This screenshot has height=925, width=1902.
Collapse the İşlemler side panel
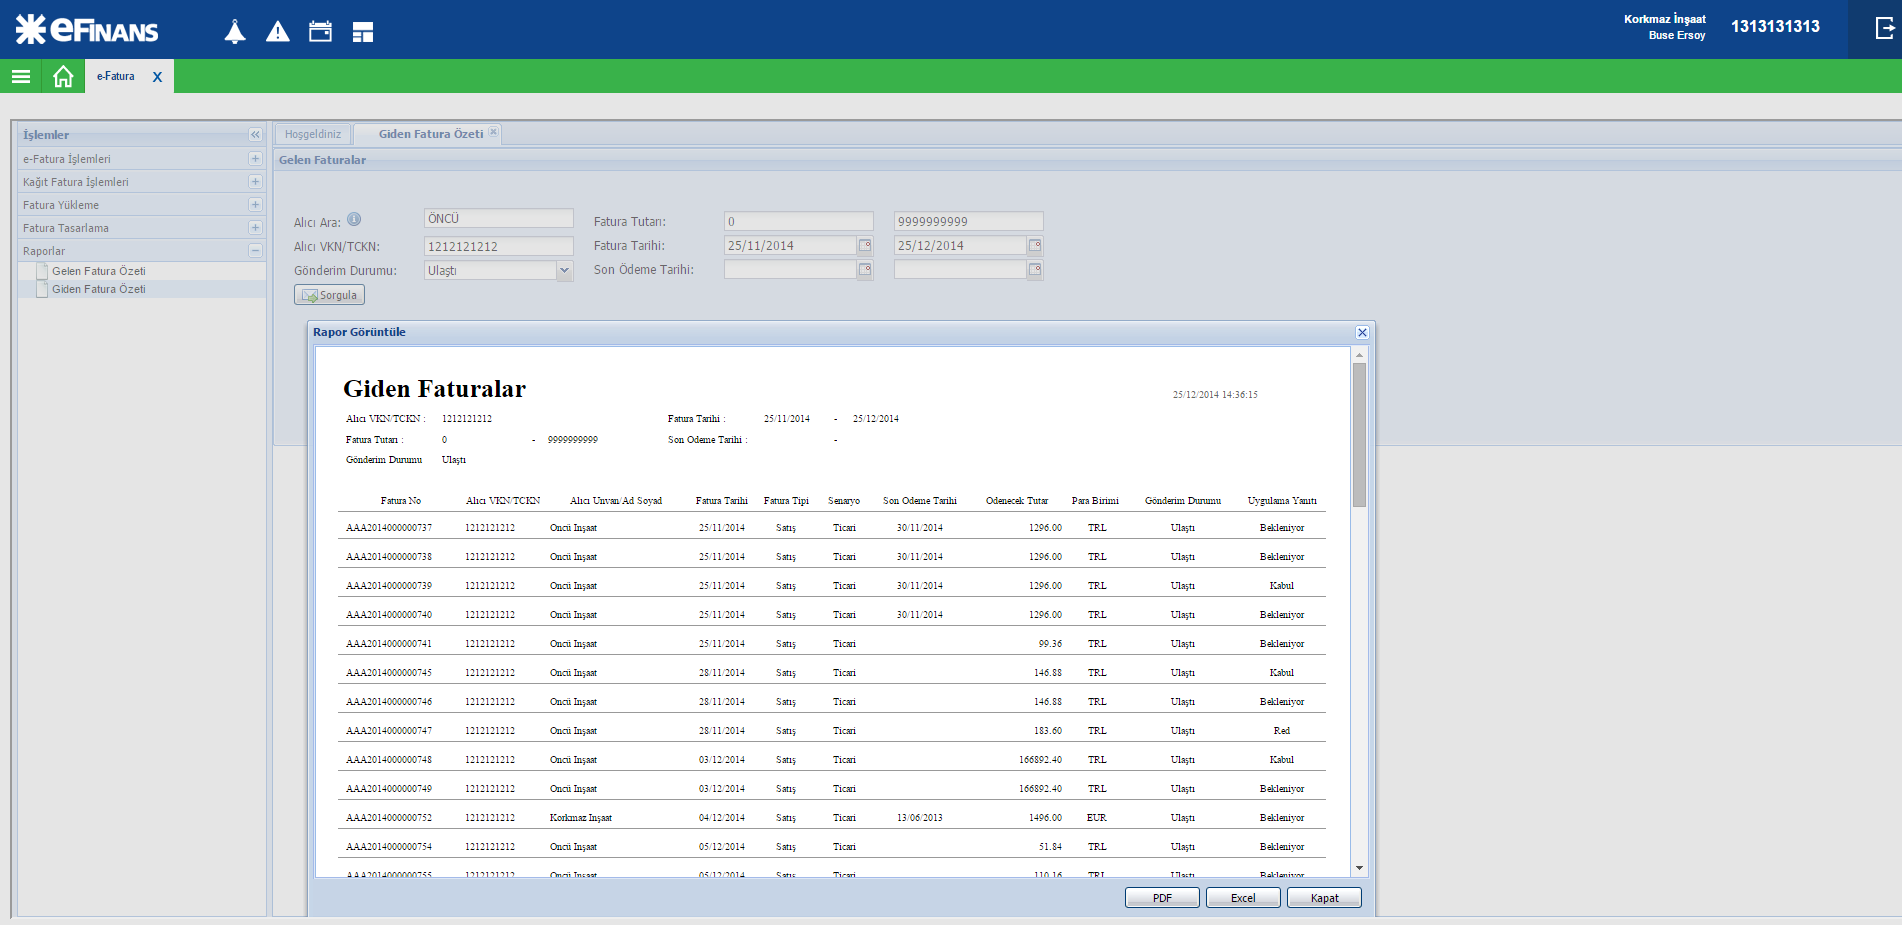coord(255,134)
